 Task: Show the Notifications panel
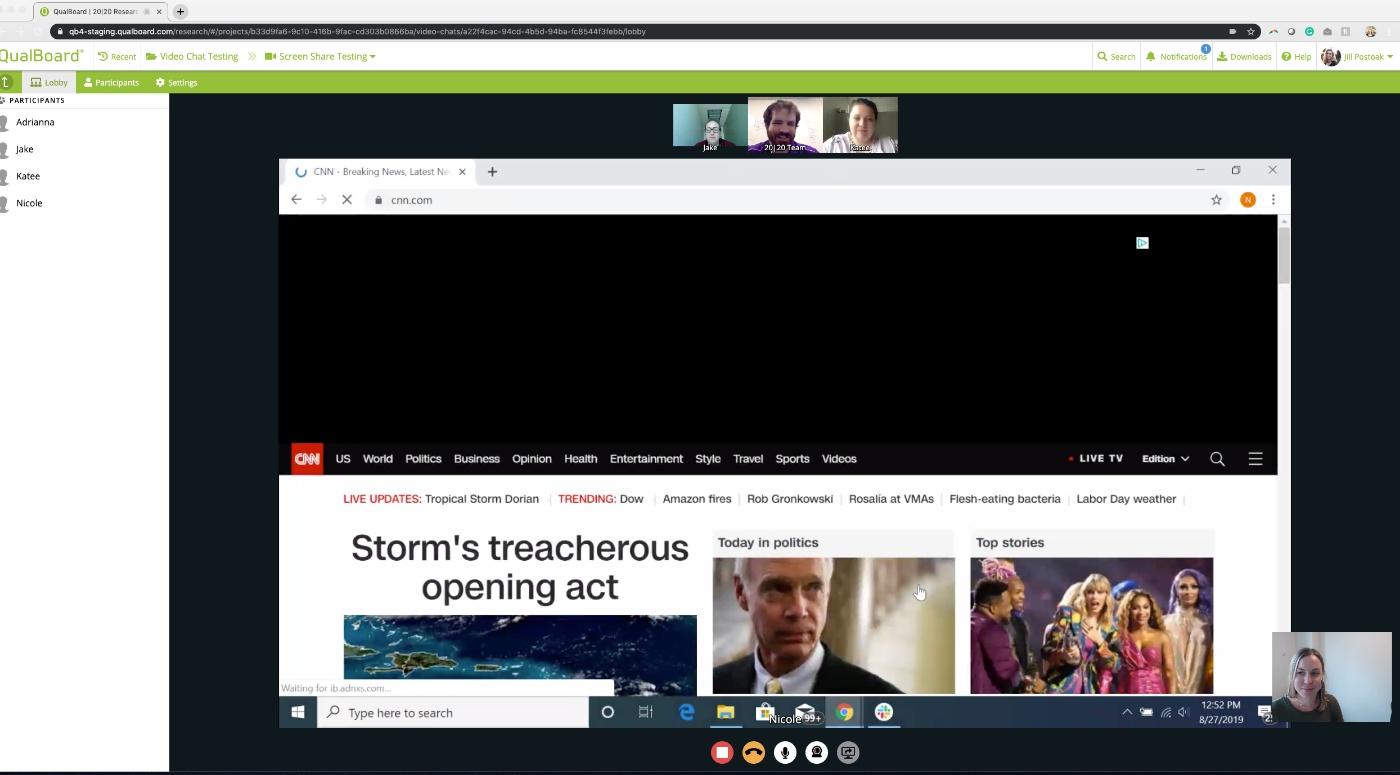1176,56
